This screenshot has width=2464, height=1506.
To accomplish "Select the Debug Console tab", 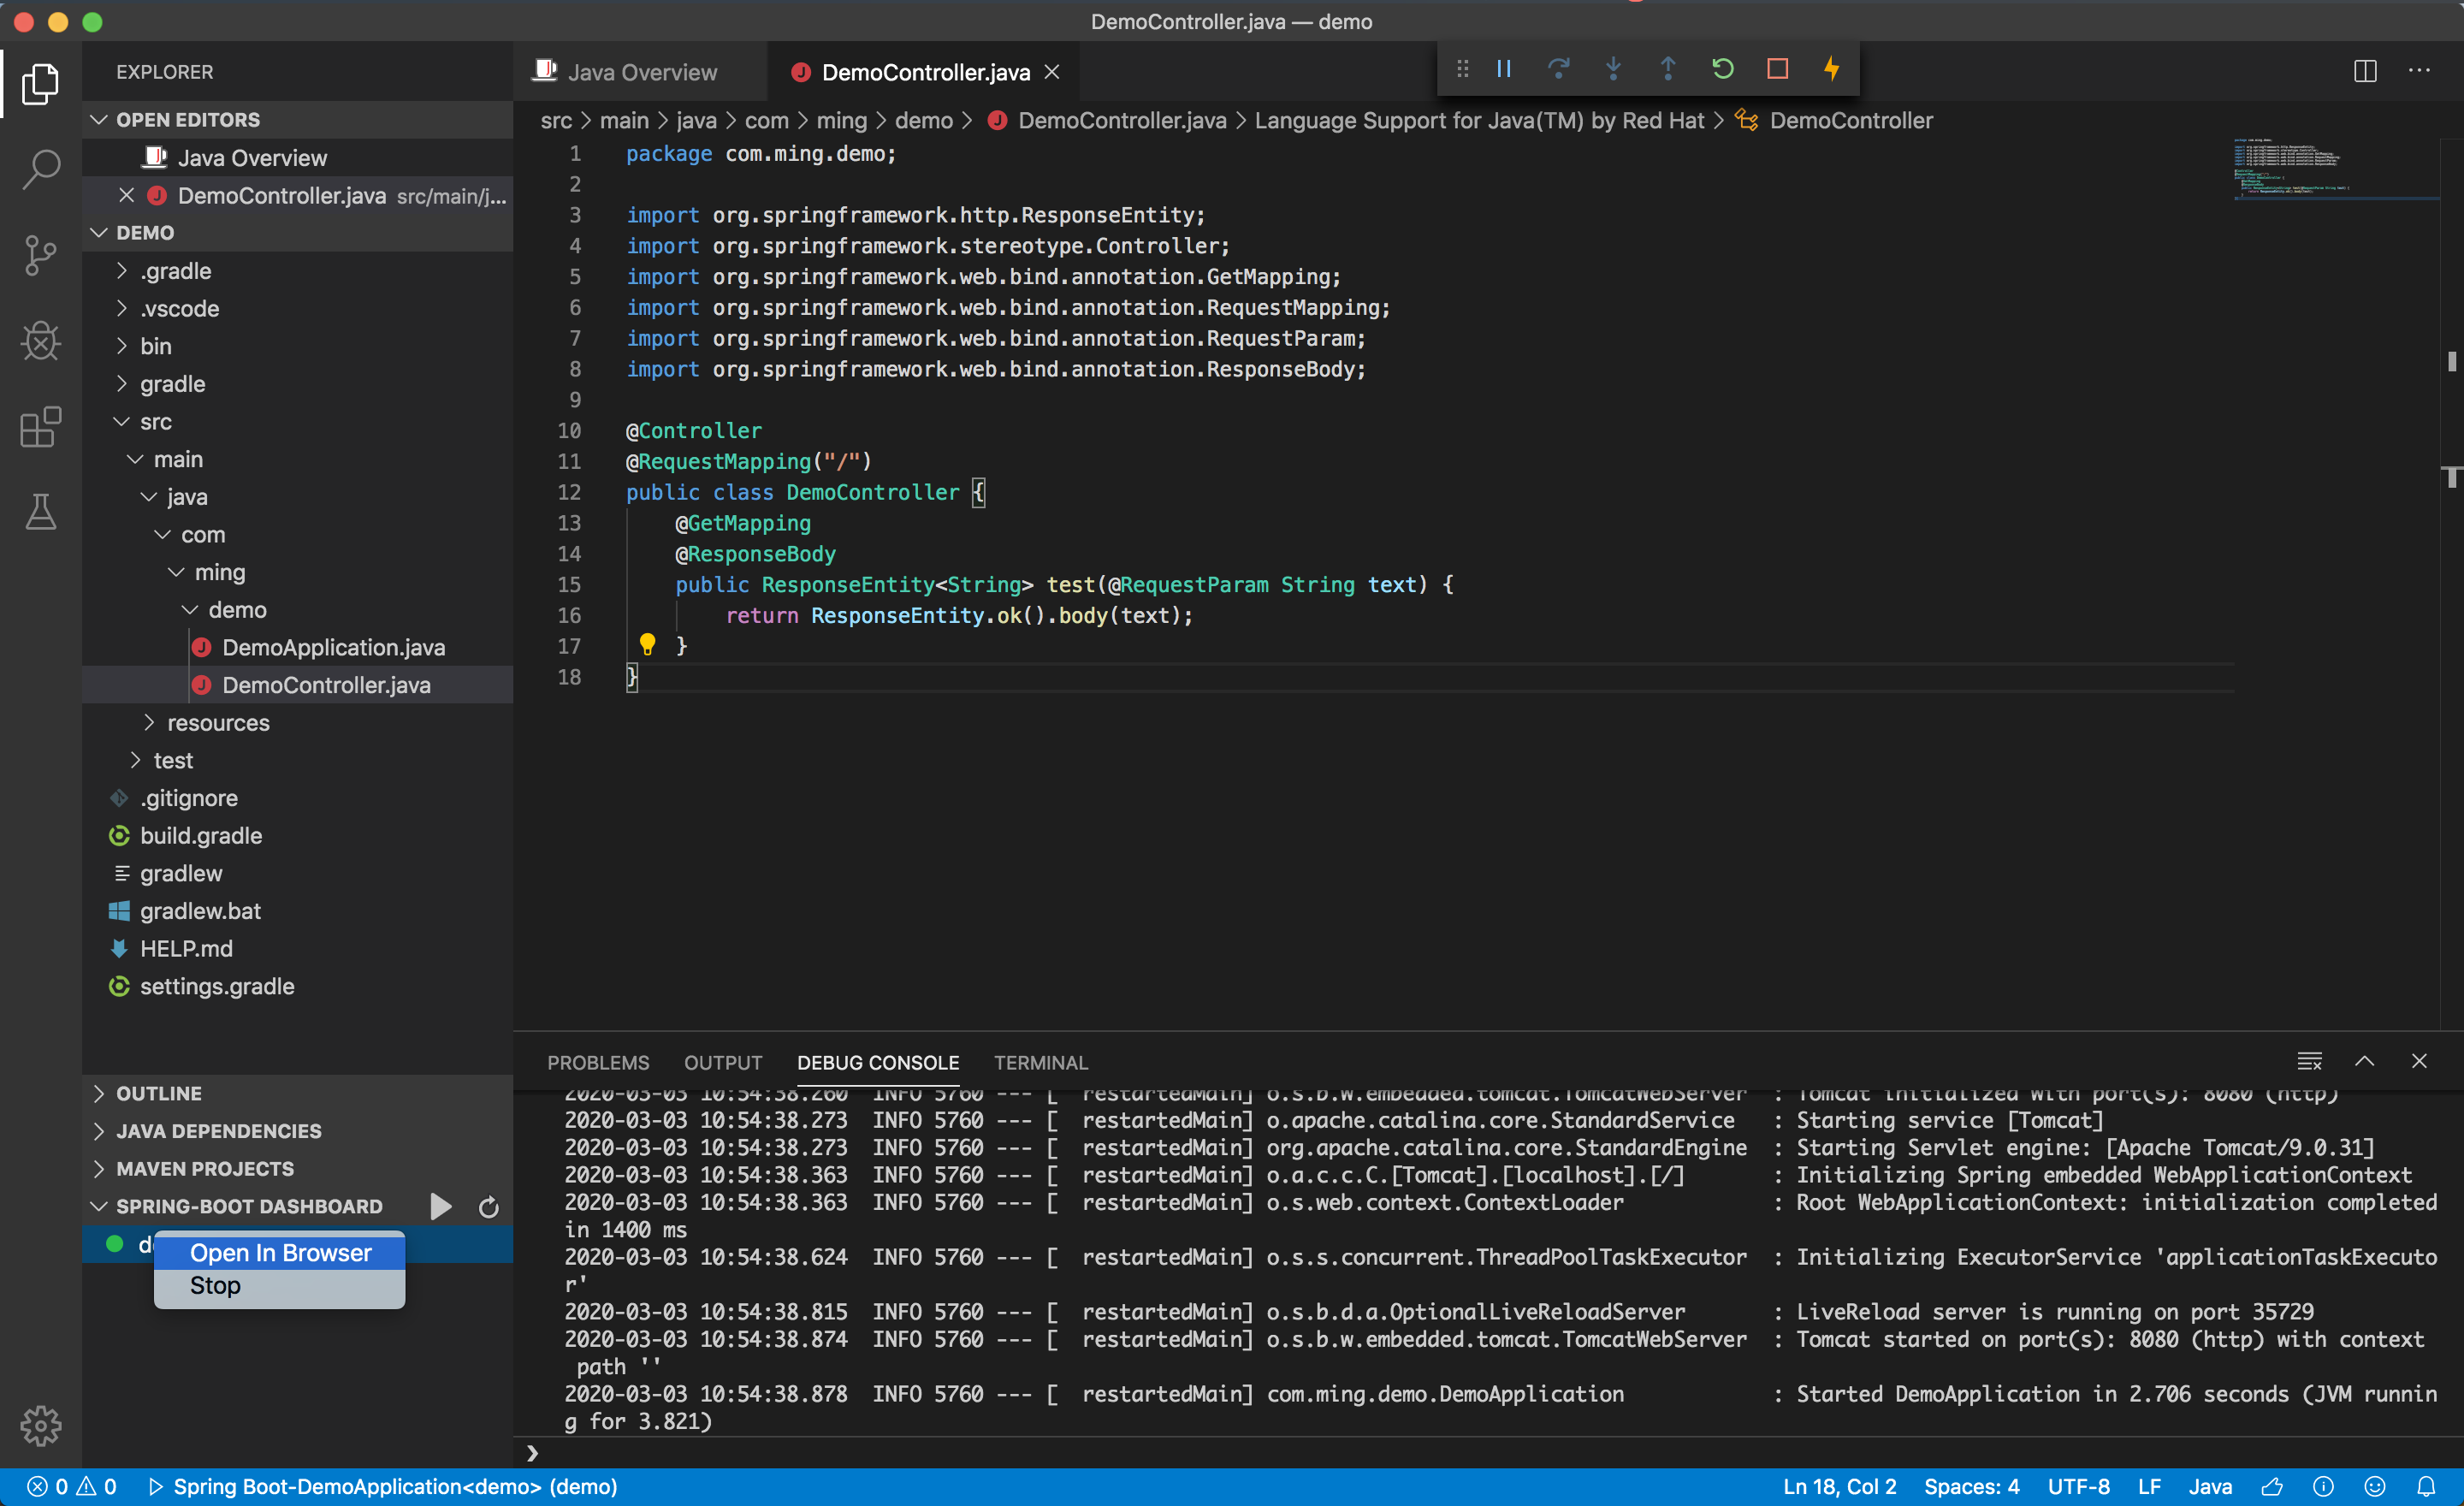I will click(878, 1062).
